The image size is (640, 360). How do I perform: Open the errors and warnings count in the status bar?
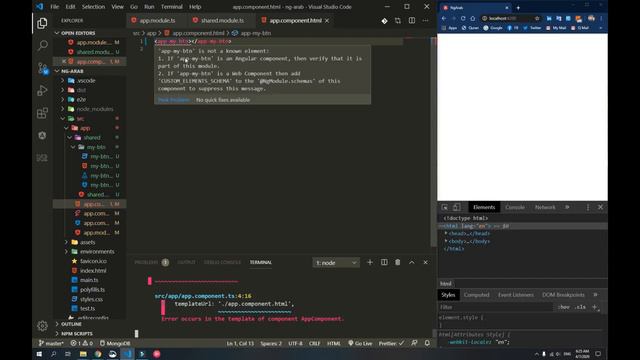coord(81,343)
